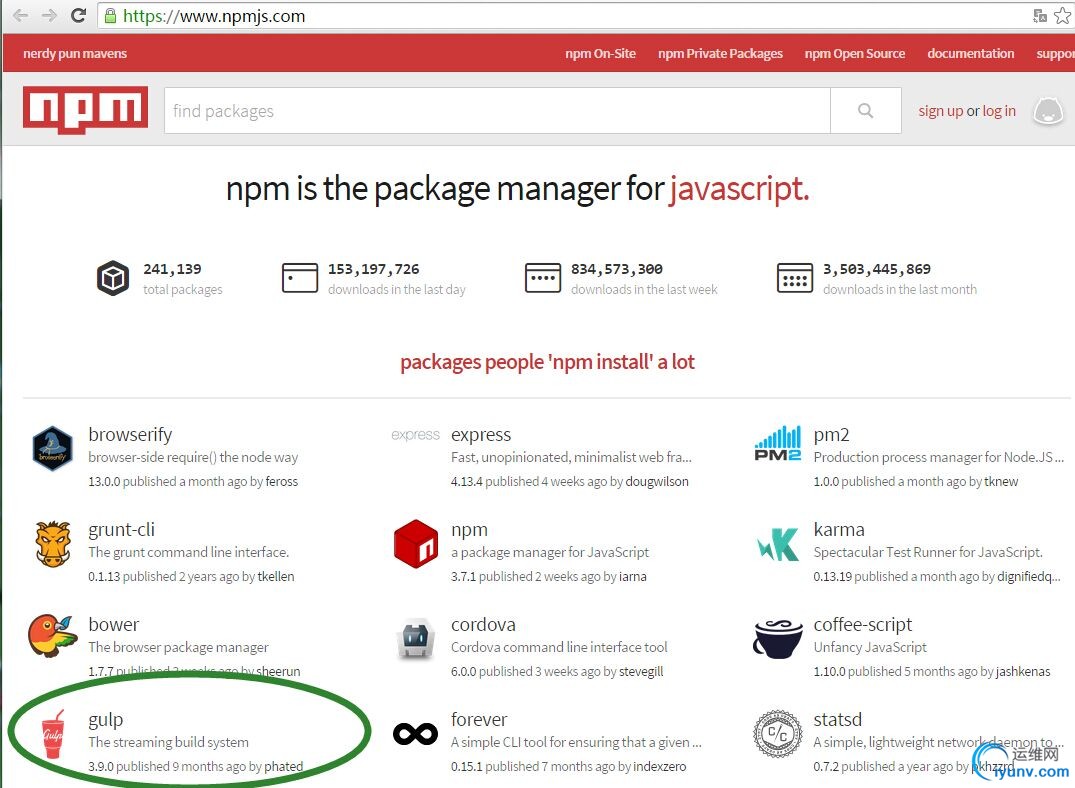Screen dimensions: 1075x788
Task: Open the statsd package link
Action: tap(838, 719)
